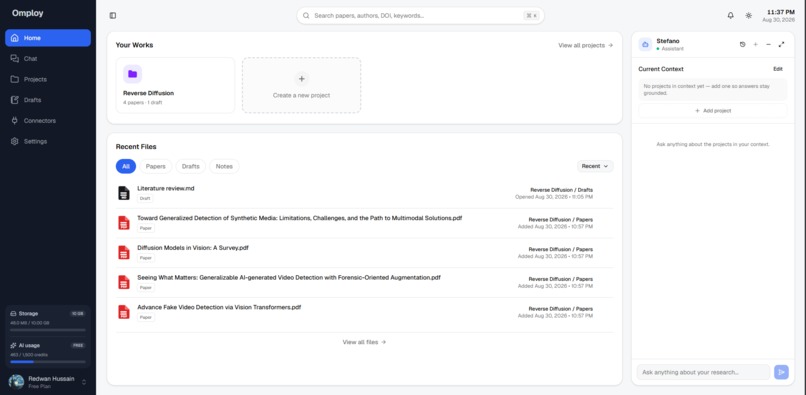Open the Recent sort dropdown
This screenshot has width=806, height=395.
coord(595,166)
